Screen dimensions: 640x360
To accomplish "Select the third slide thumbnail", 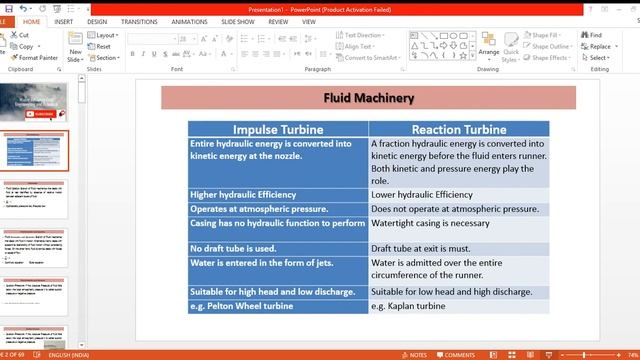I will pyautogui.click(x=33, y=199).
